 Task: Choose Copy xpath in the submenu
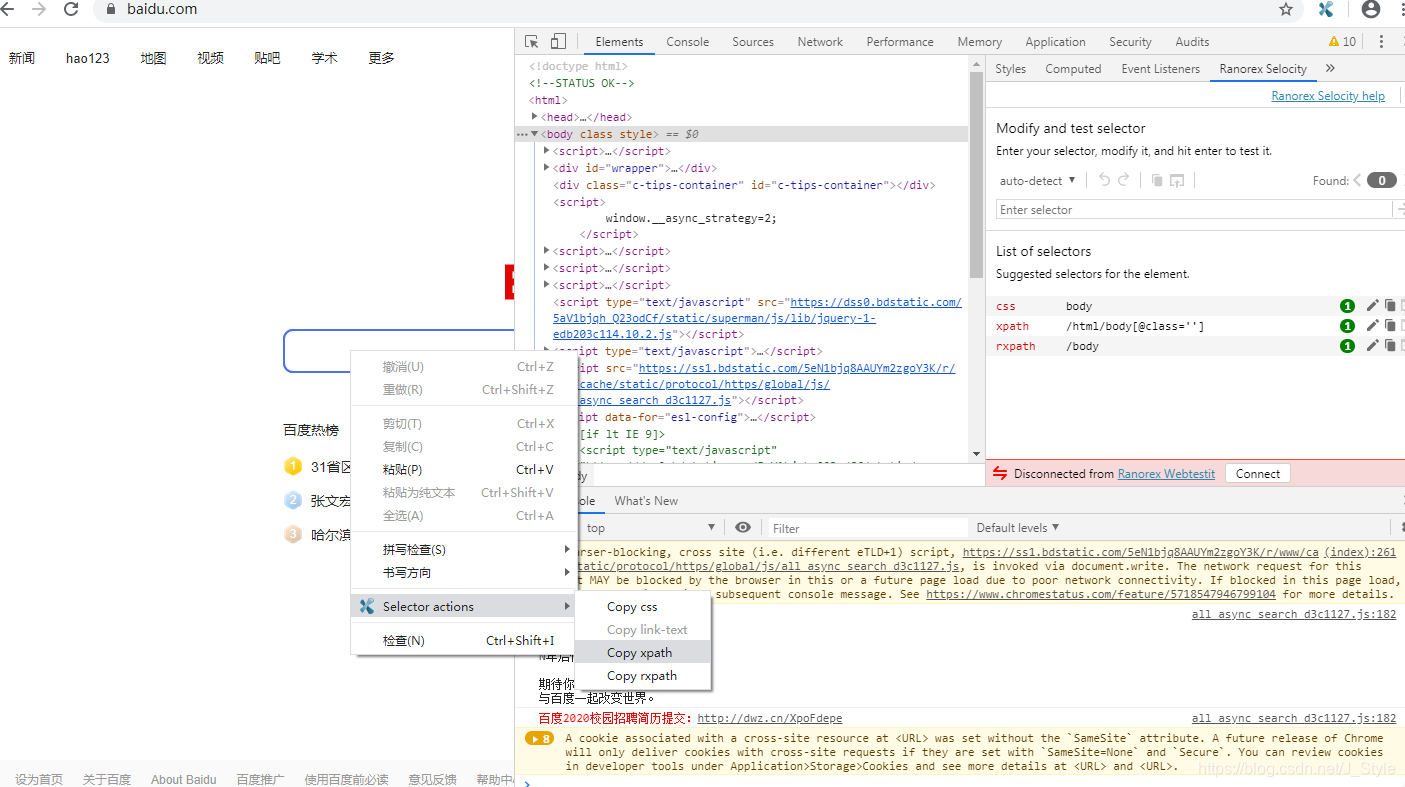(x=643, y=653)
